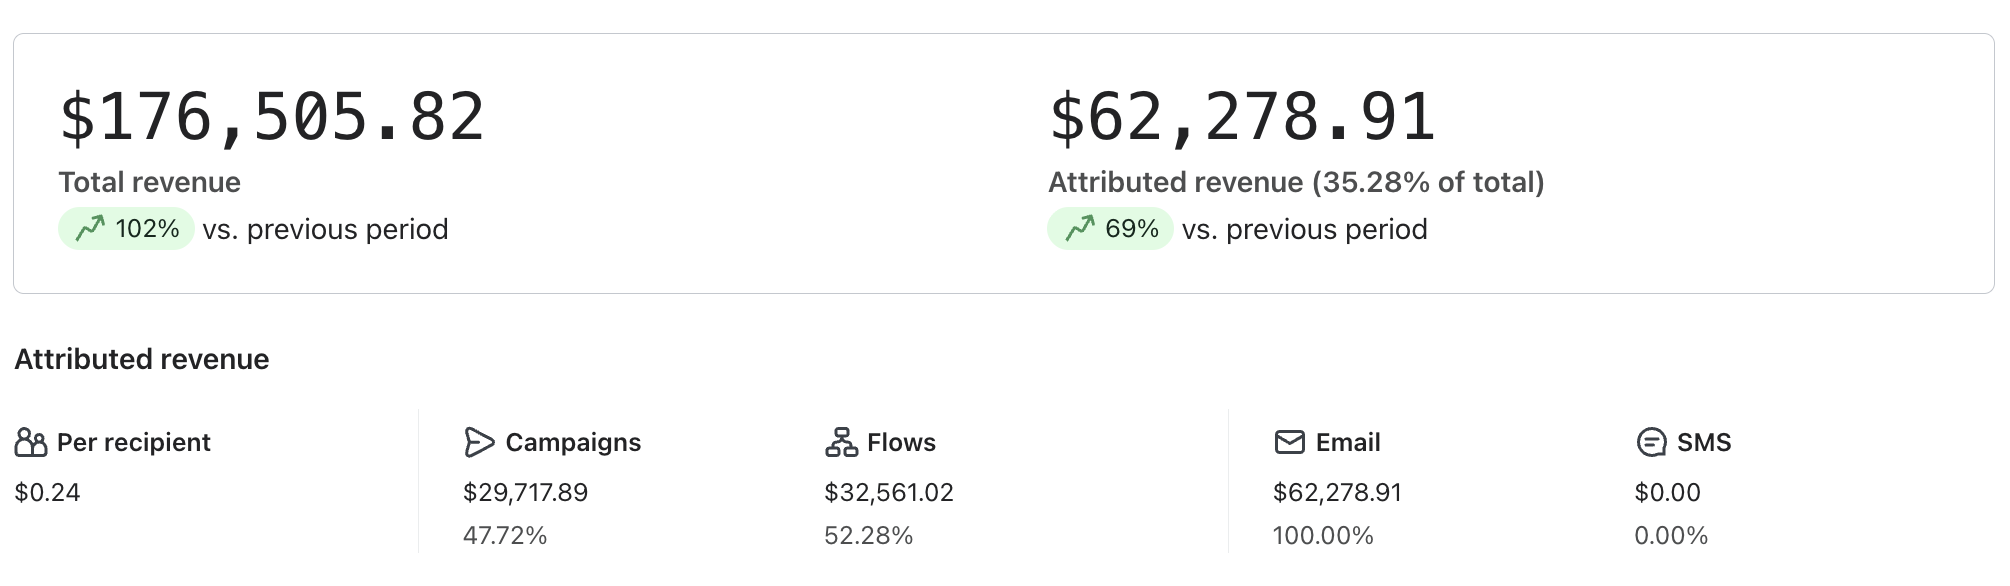Click the trend arrow beside 102%
The height and width of the screenshot is (586, 2010).
coord(90,229)
